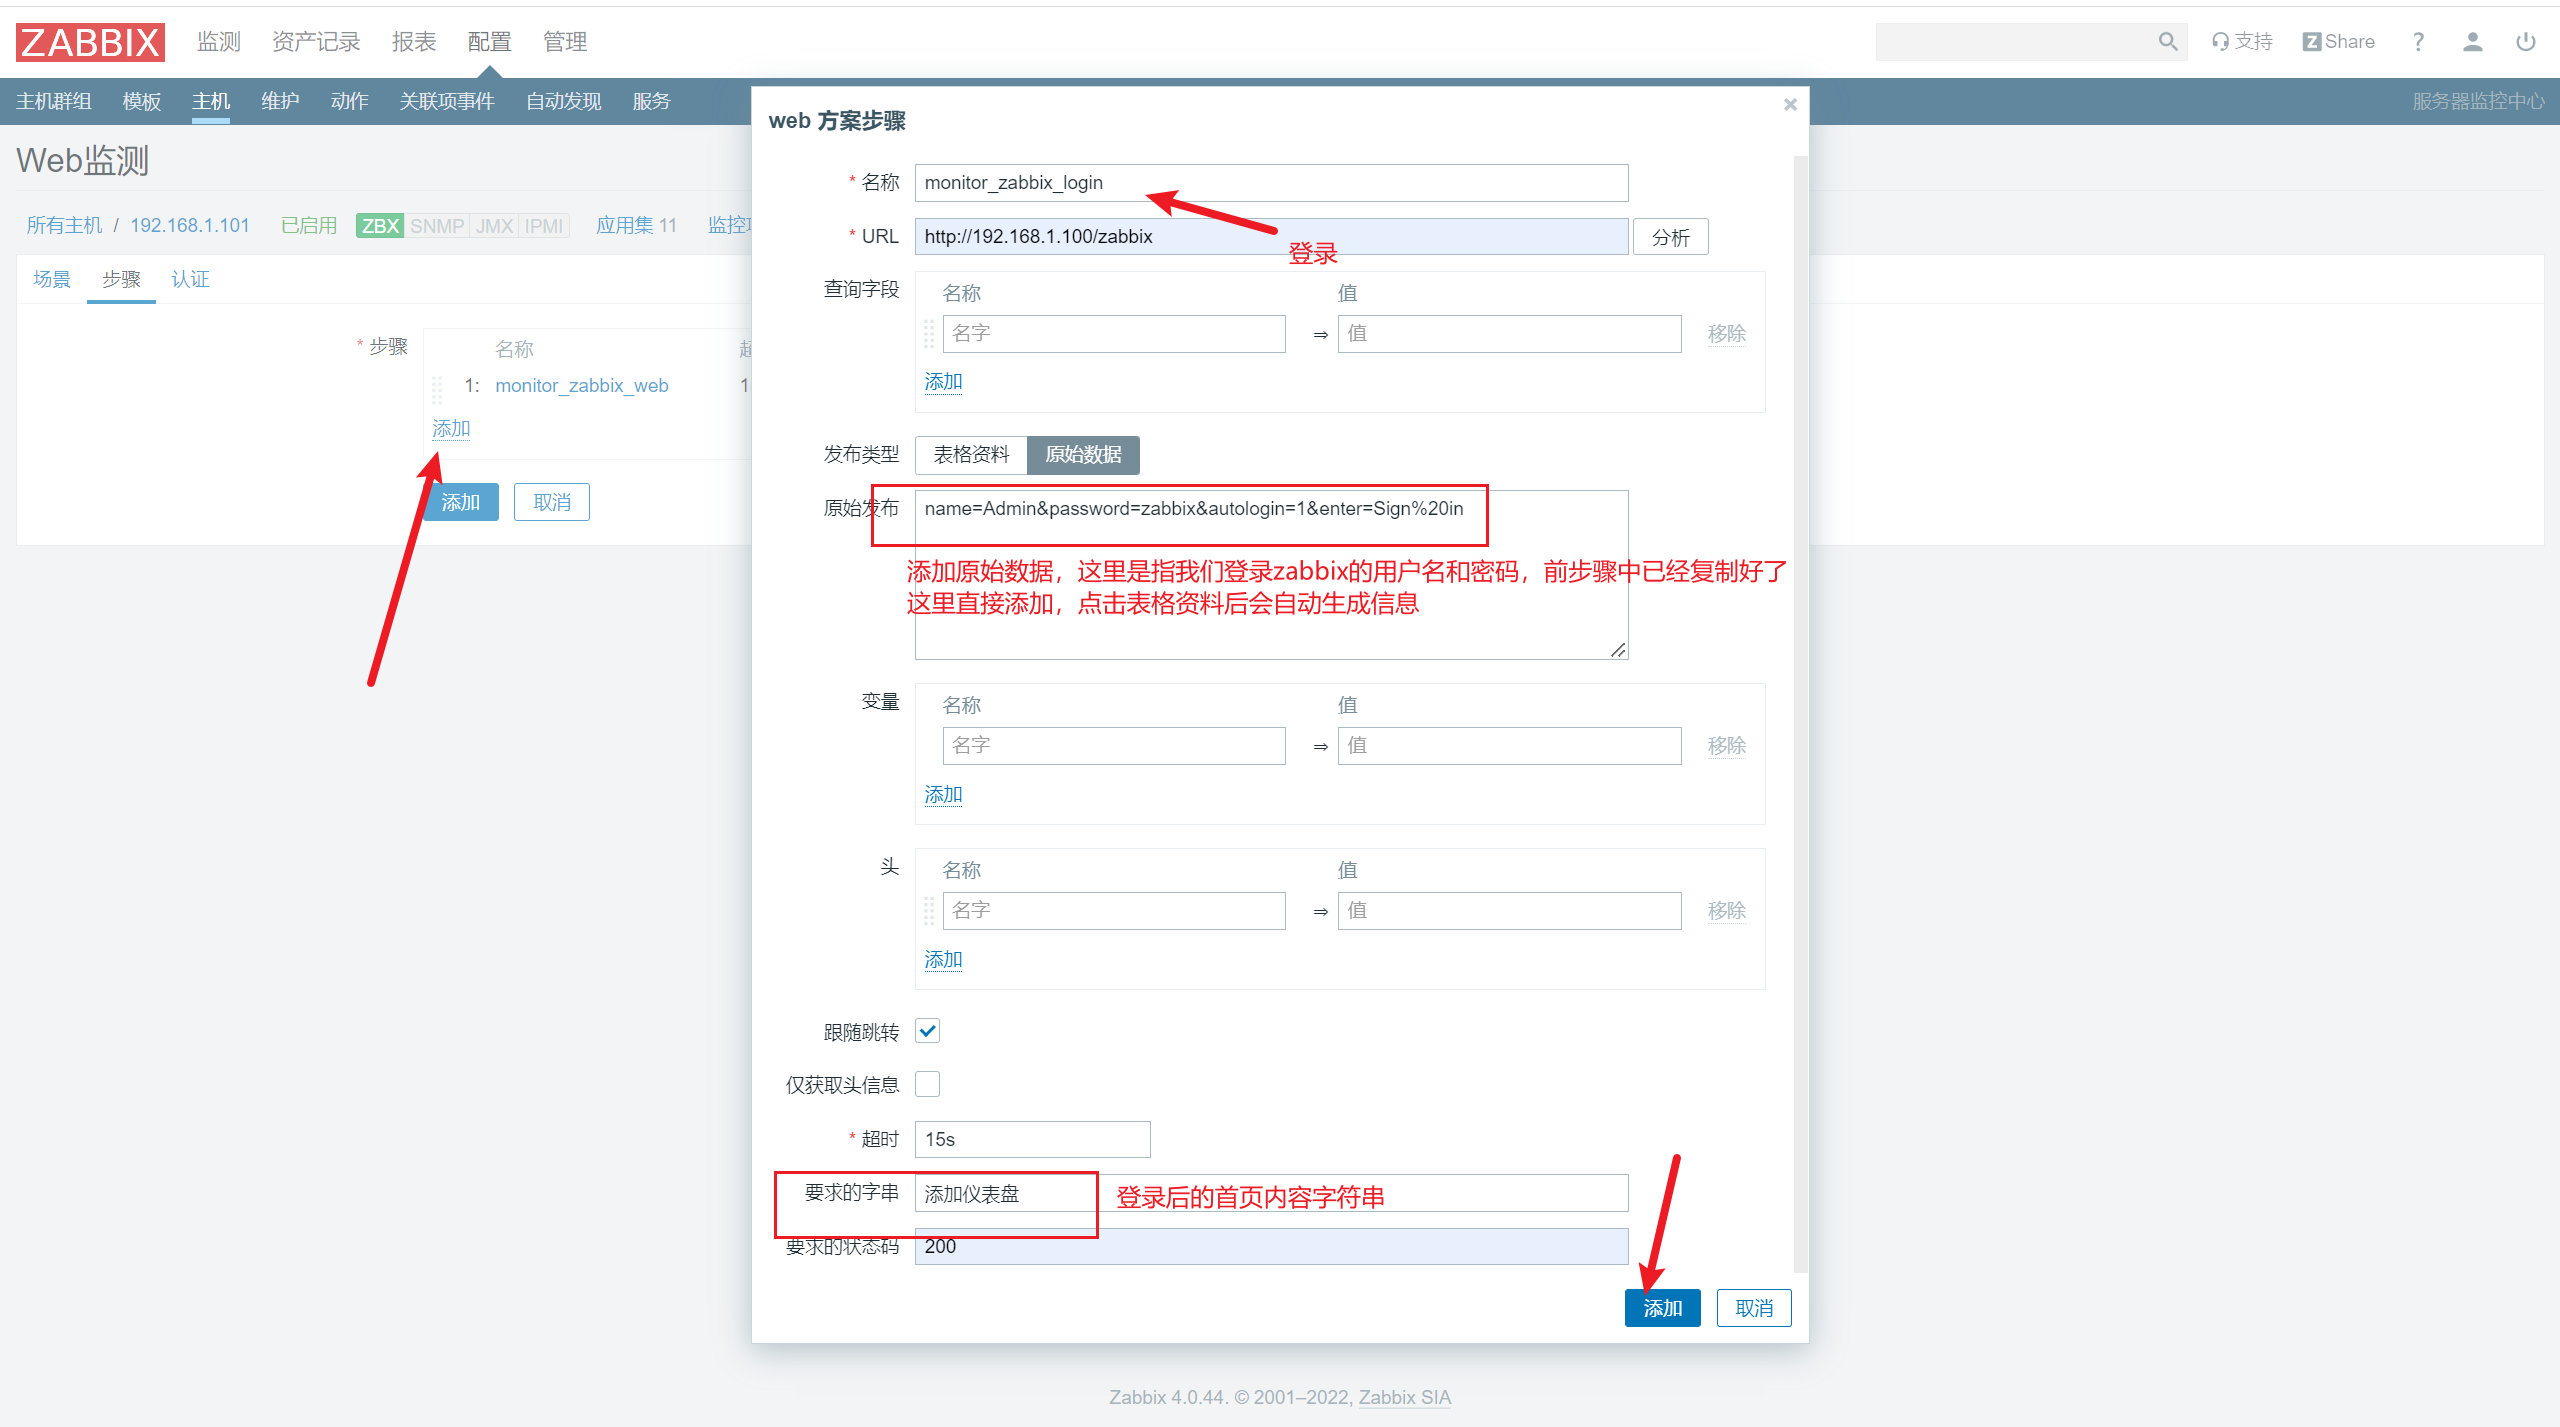Click 添加 link in 头 section
Screen dimensions: 2560x1427
pyautogui.click(x=943, y=960)
